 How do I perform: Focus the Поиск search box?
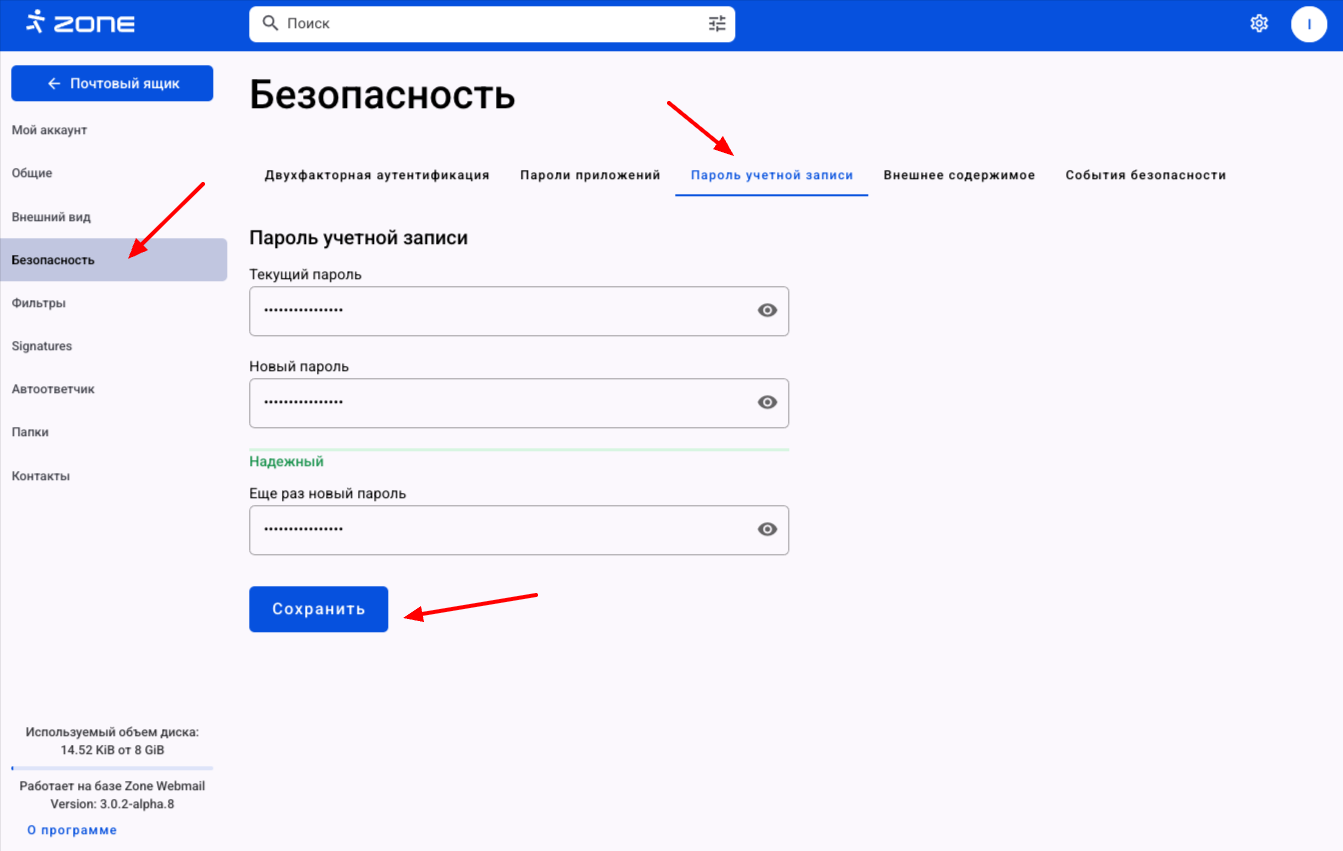point(490,23)
